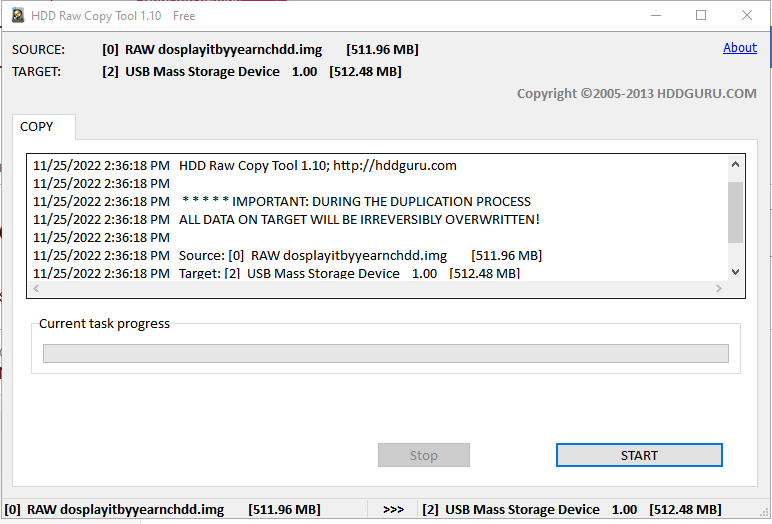This screenshot has width=772, height=524.
Task: Click the log line starting with 'Source: [0]'
Action: tap(360, 256)
